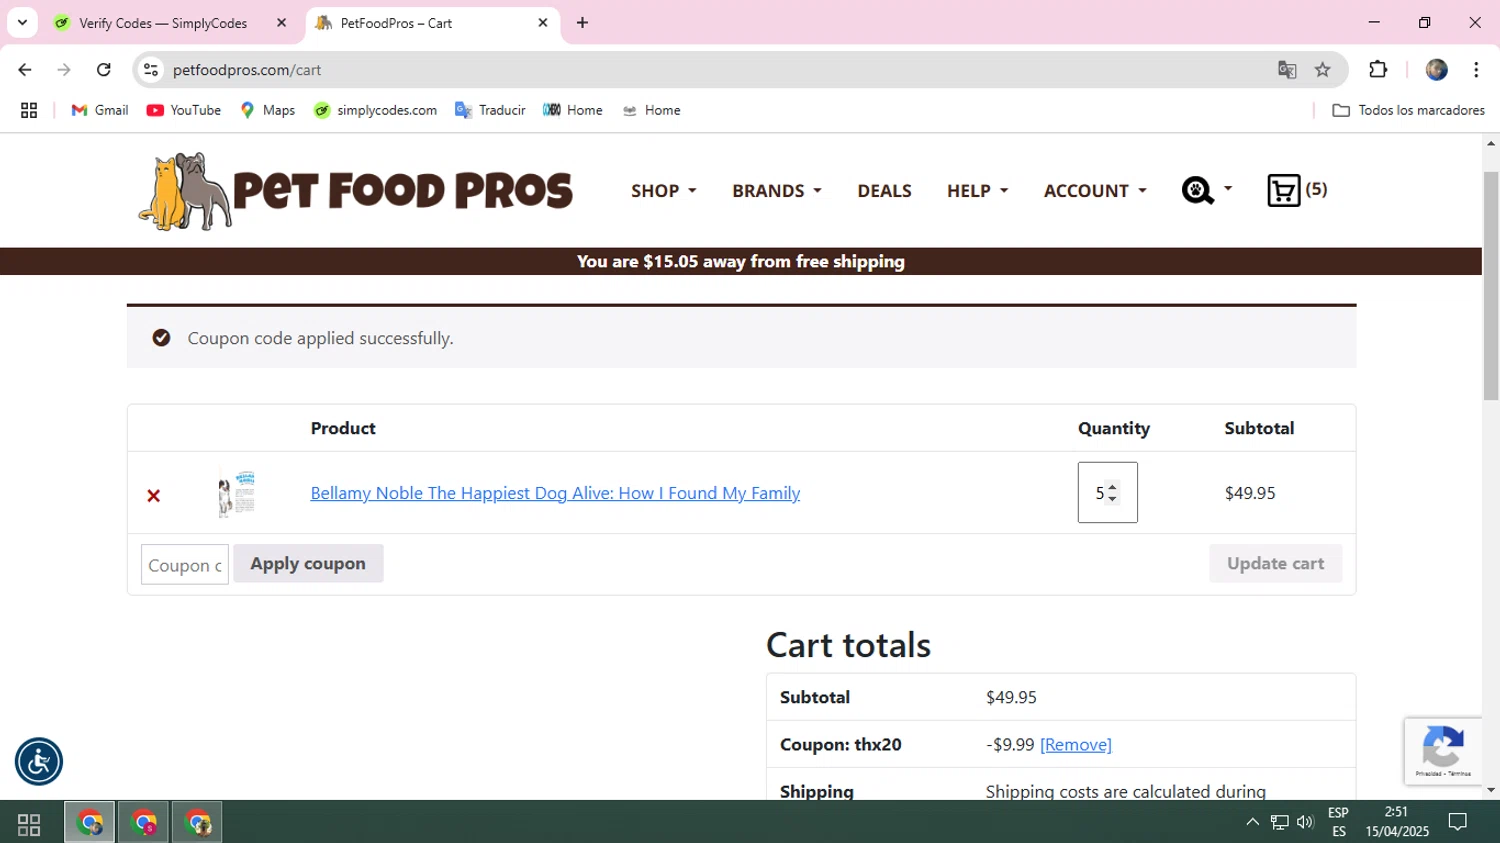
Task: Open a new browser tab
Action: pyautogui.click(x=582, y=23)
